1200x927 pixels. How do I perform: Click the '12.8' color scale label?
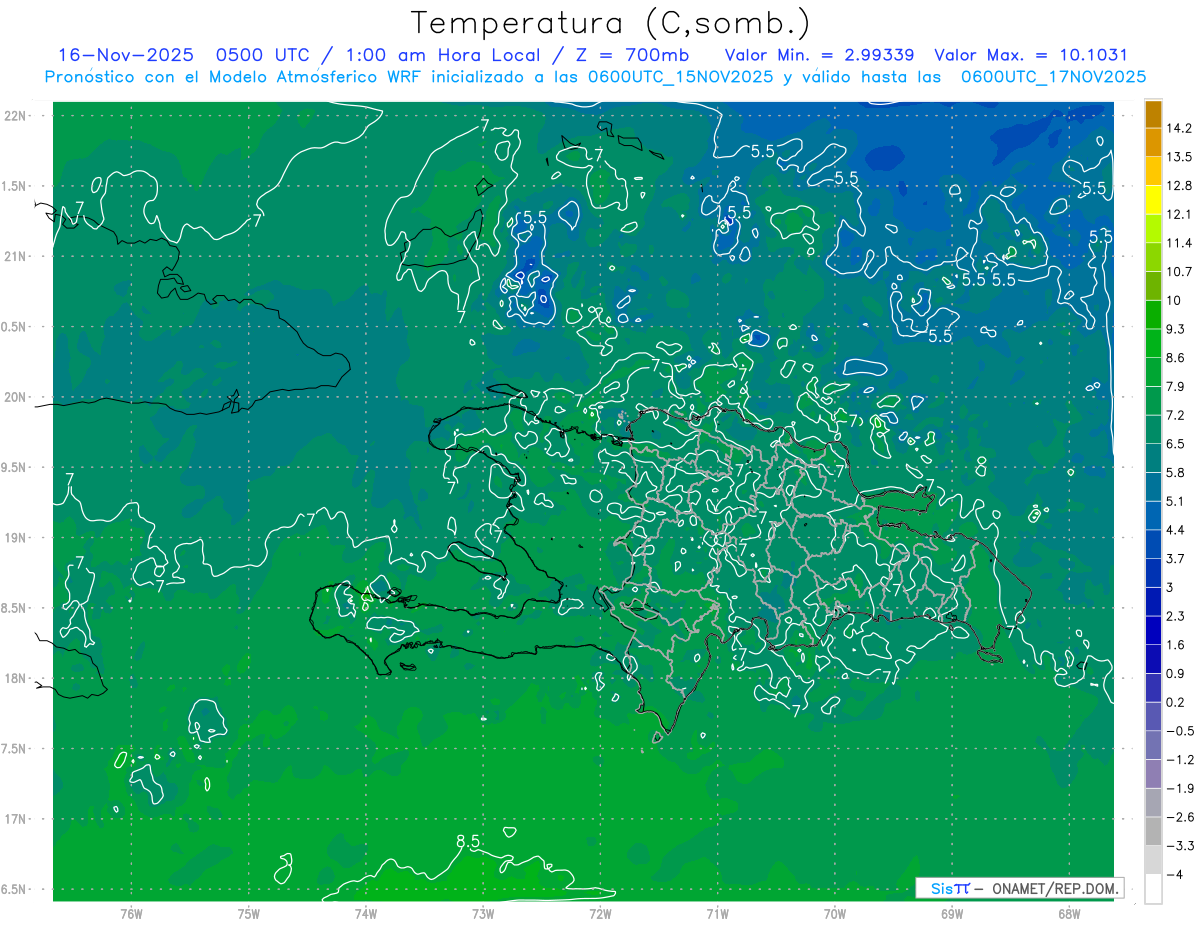tap(1180, 185)
